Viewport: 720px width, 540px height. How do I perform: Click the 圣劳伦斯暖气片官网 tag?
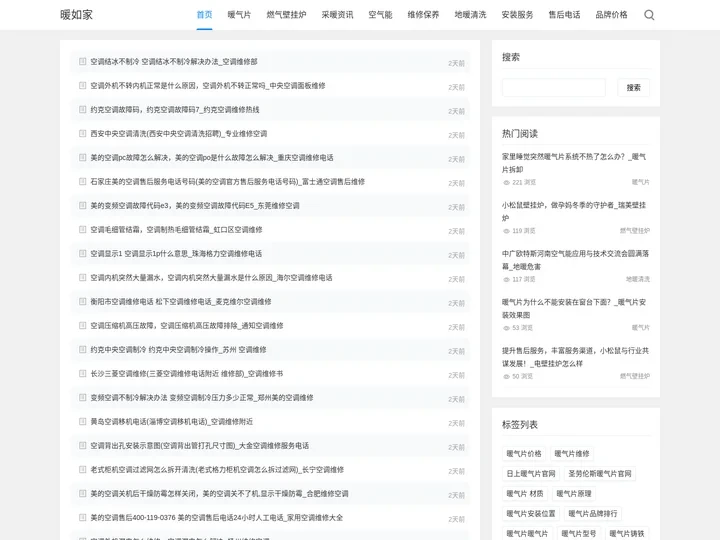[600, 473]
